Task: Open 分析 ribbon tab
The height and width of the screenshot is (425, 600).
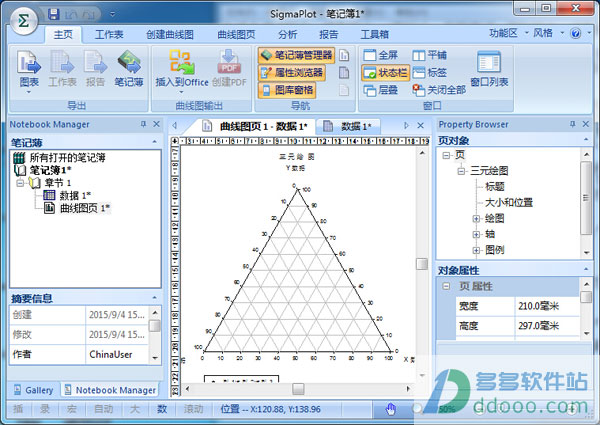Action: [x=288, y=35]
